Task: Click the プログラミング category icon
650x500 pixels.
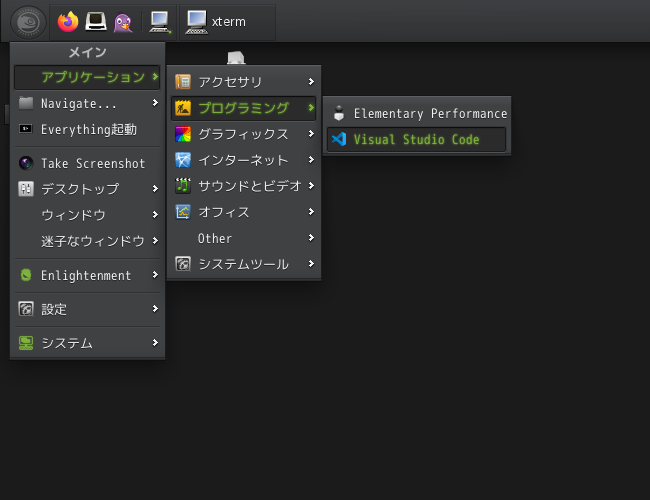Action: point(183,108)
